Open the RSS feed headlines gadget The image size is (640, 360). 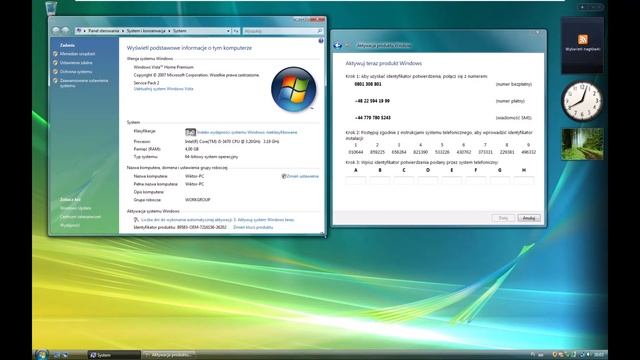point(582,45)
